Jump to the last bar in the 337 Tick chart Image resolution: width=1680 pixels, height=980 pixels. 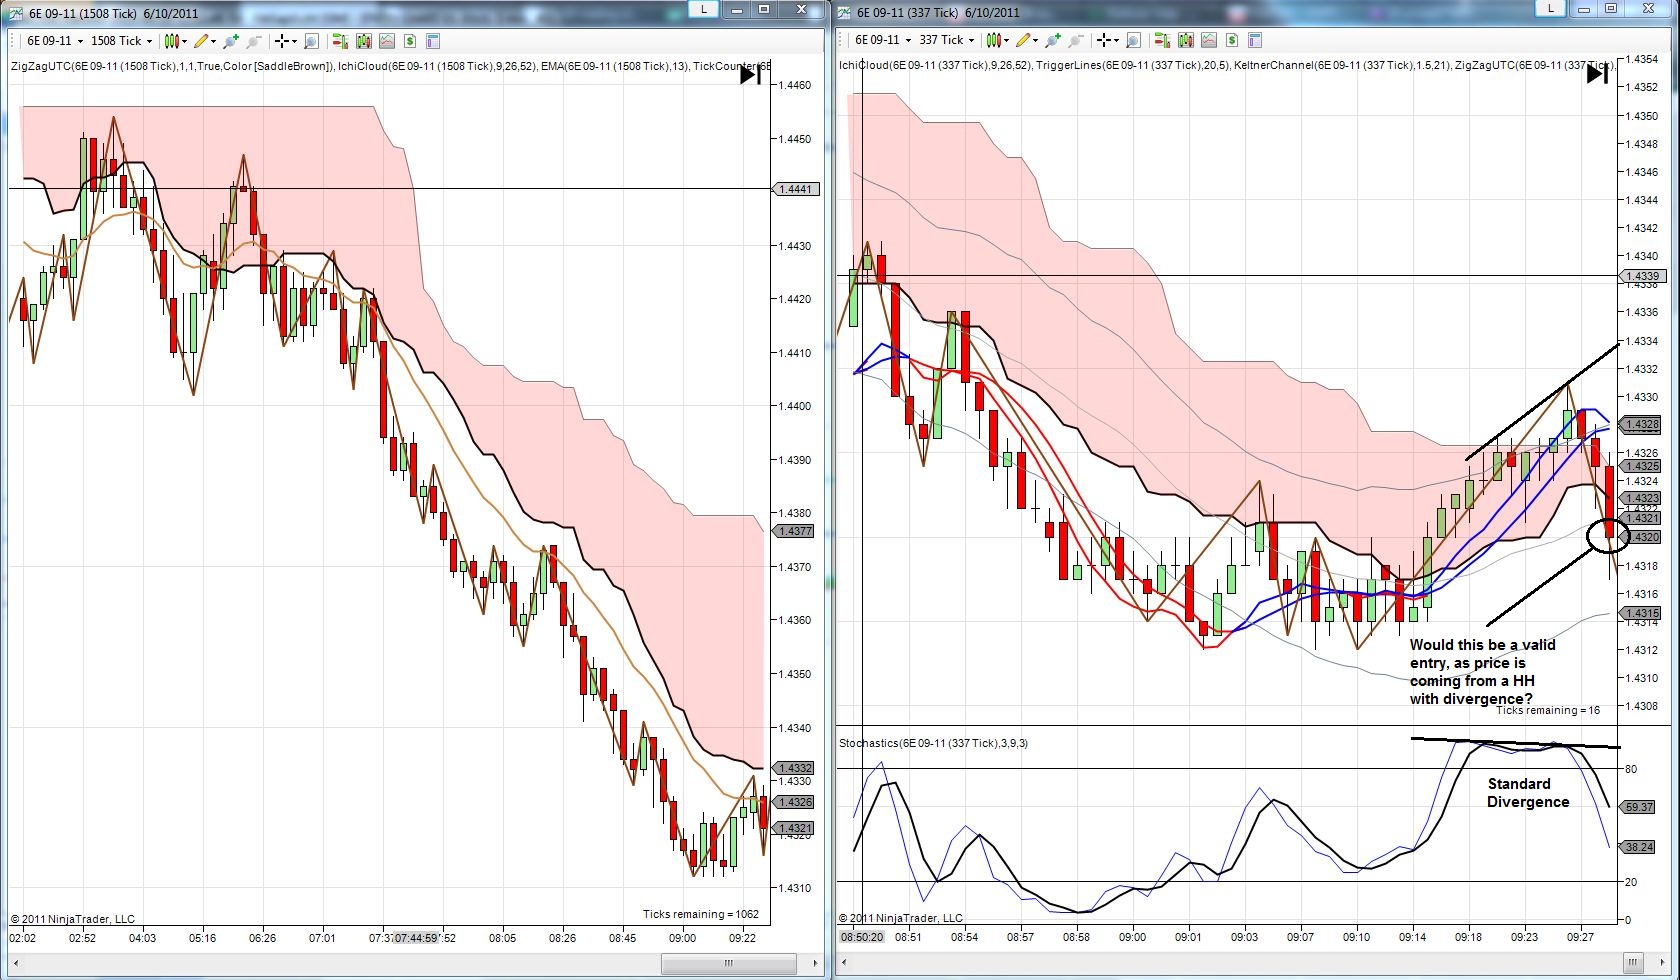tap(1598, 73)
